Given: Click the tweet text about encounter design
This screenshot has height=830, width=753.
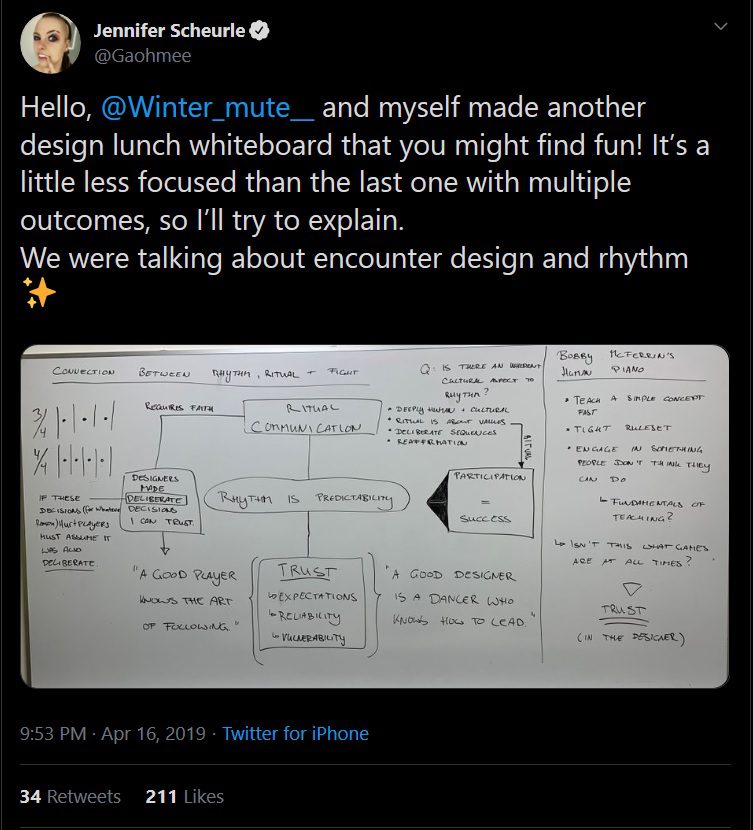Looking at the screenshot, I should (354, 258).
